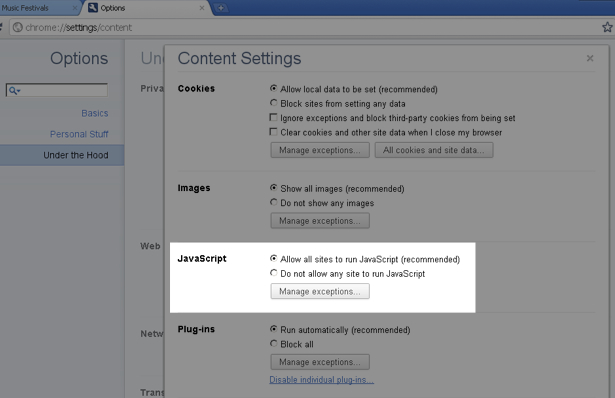Click the wrench icon on Options tab
The width and height of the screenshot is (615, 398).
click(x=93, y=7)
